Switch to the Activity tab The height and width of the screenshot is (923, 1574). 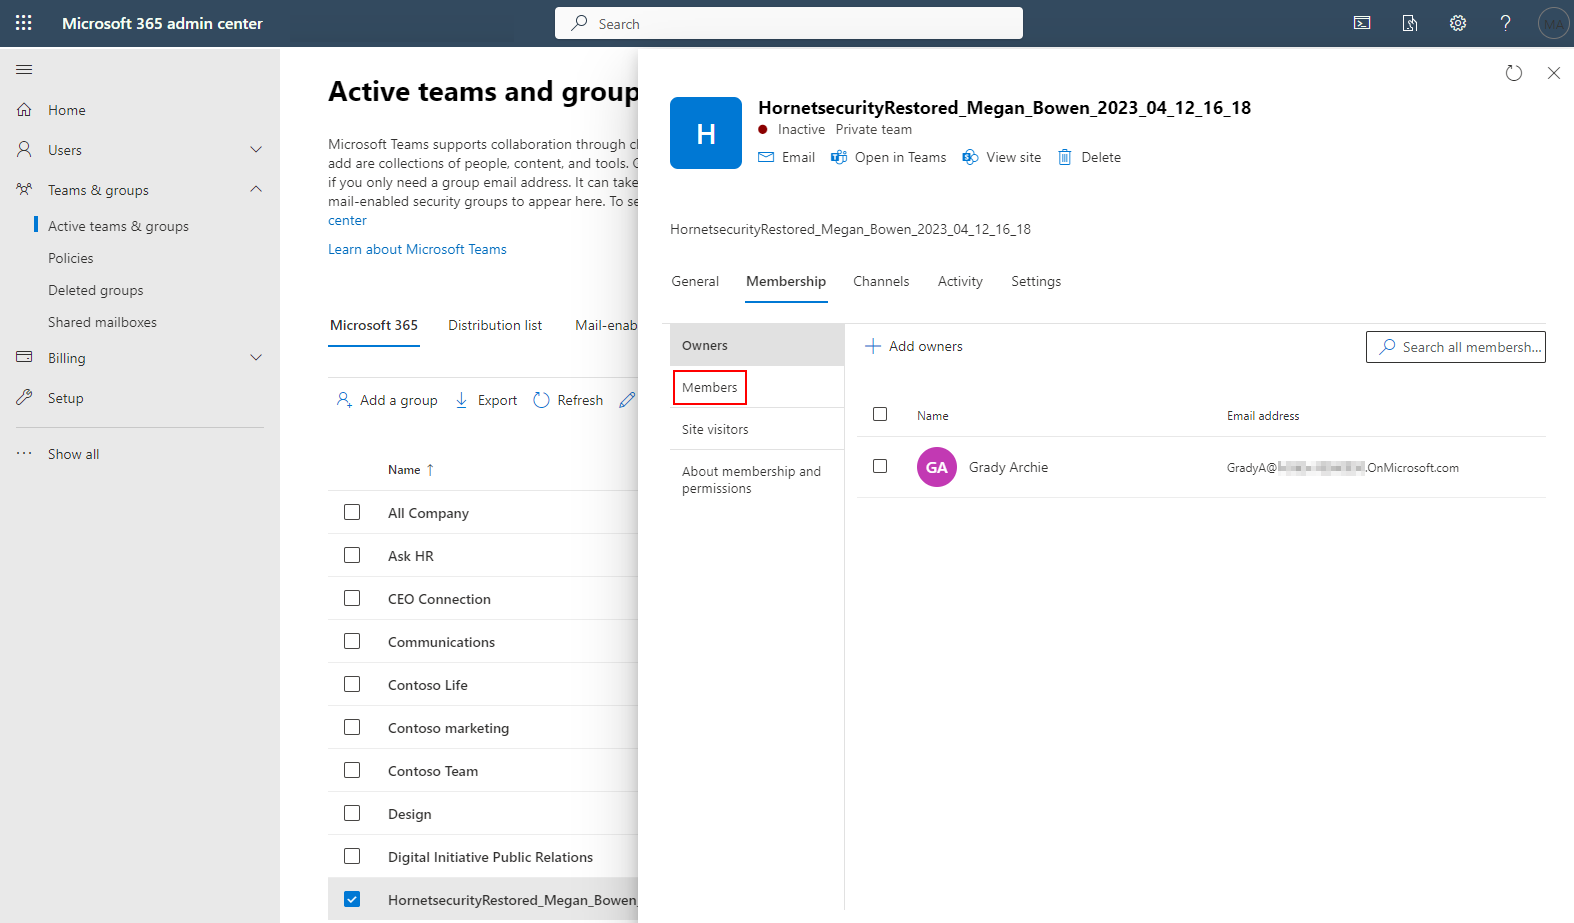[x=960, y=281]
